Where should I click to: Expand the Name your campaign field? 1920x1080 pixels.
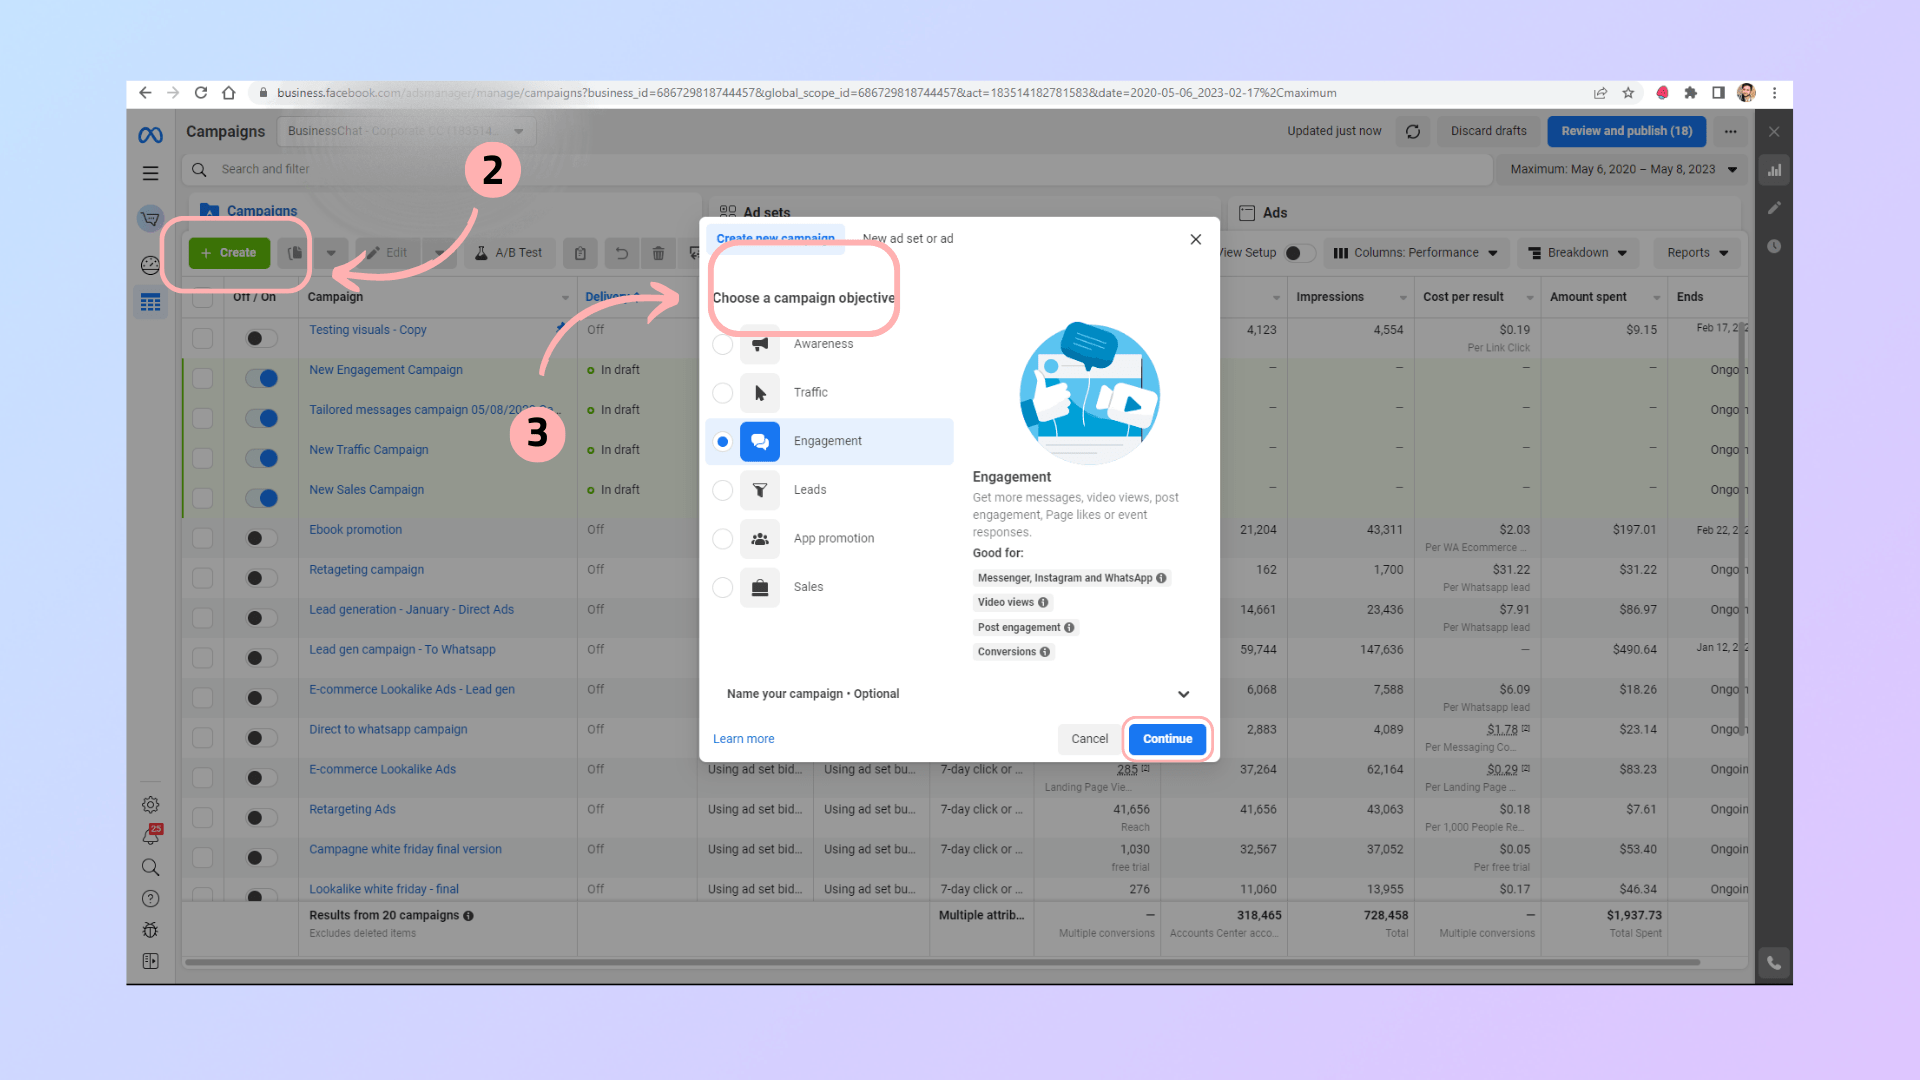coord(1184,694)
